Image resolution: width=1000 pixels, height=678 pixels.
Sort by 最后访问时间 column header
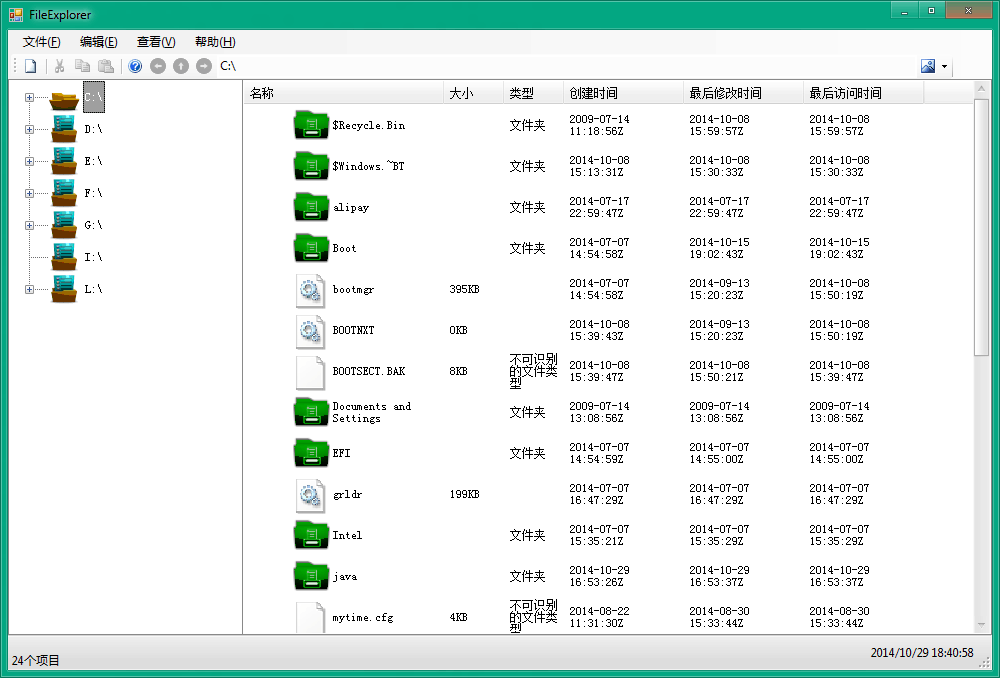[x=863, y=93]
